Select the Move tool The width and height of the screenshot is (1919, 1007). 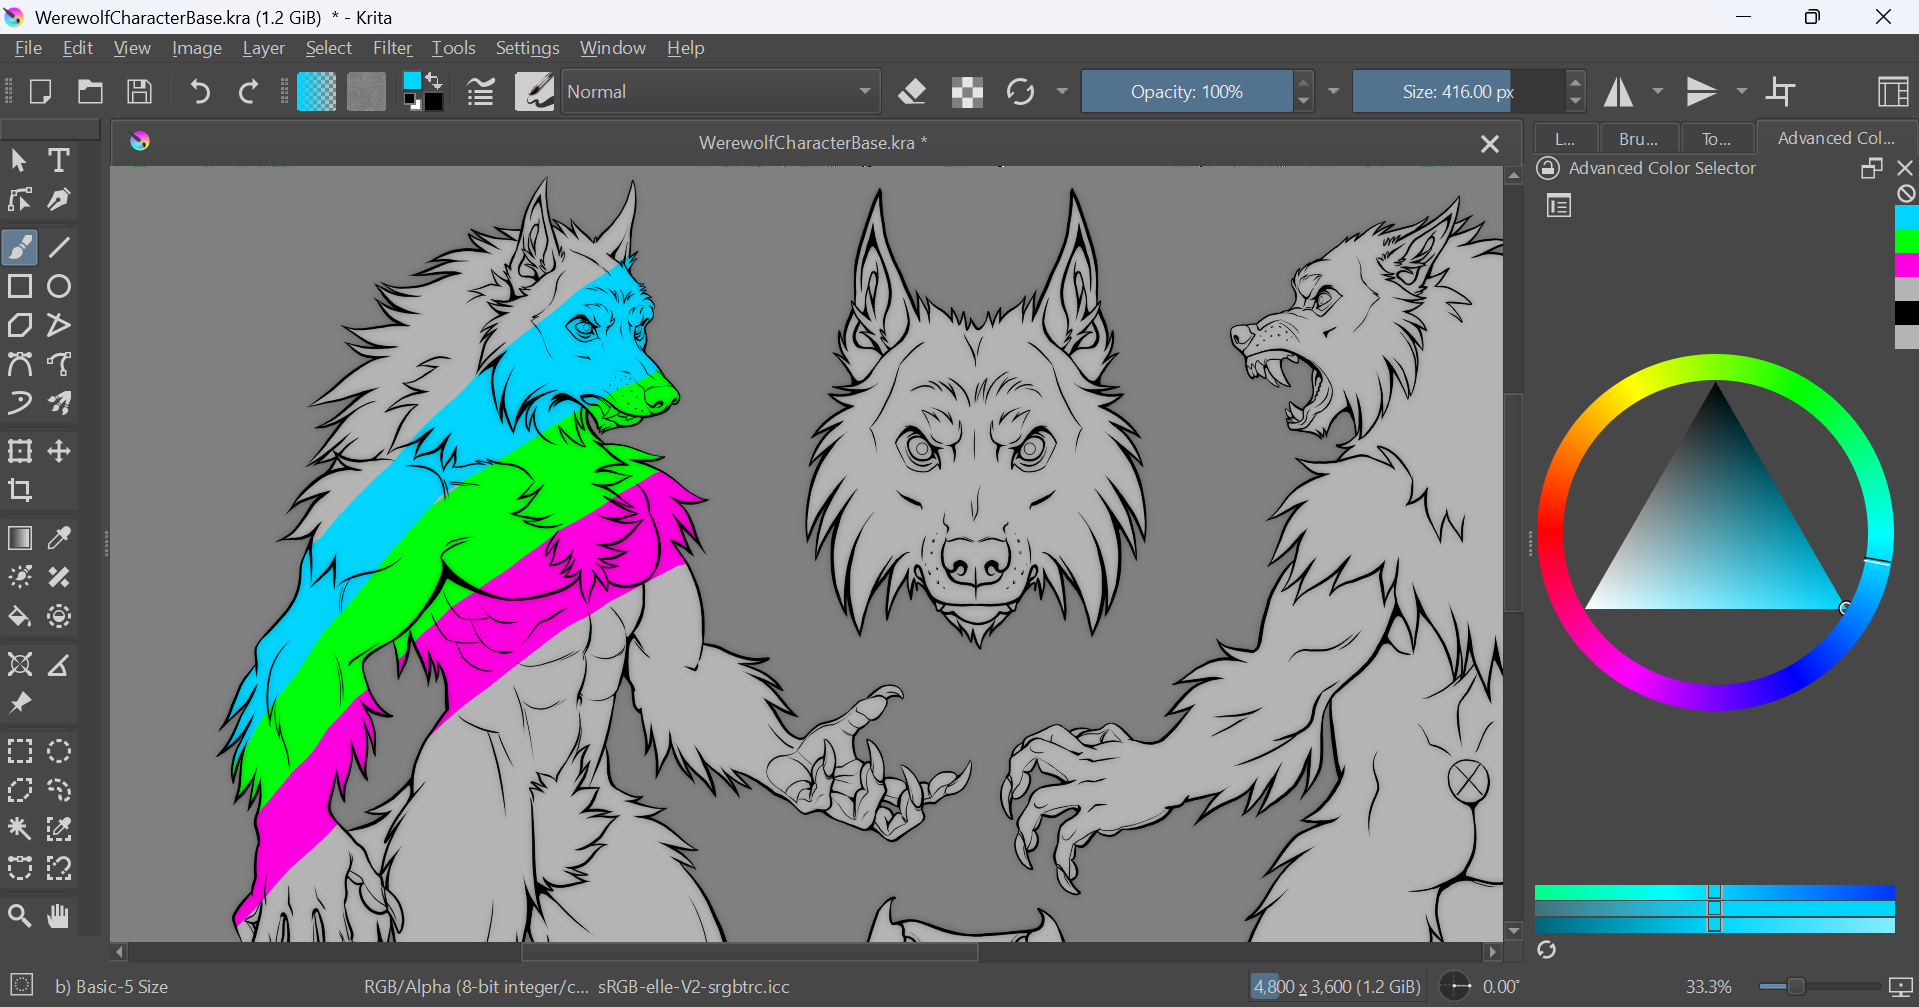click(59, 451)
